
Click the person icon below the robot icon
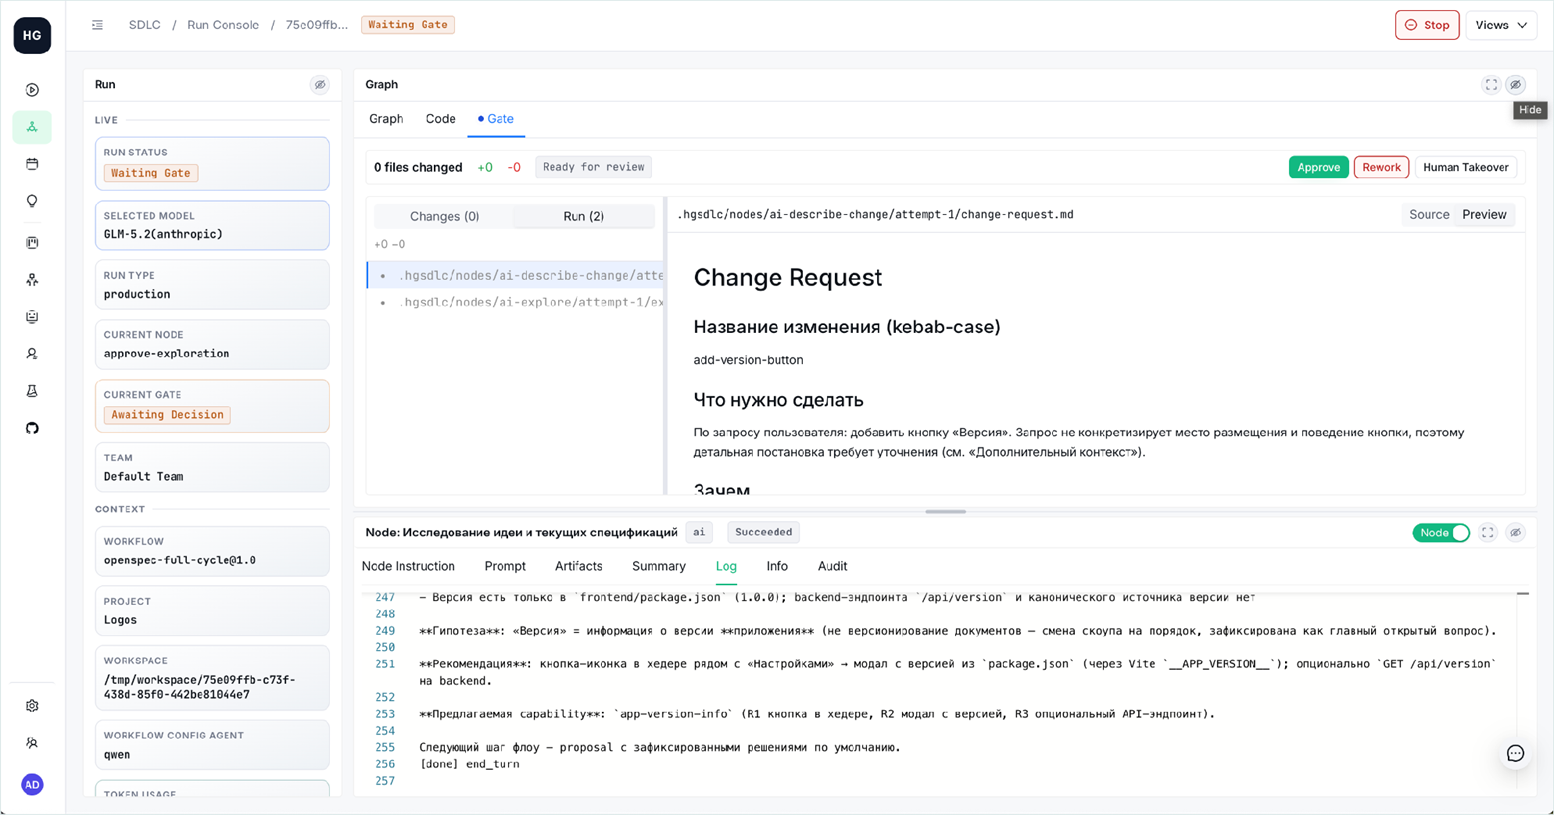32,354
